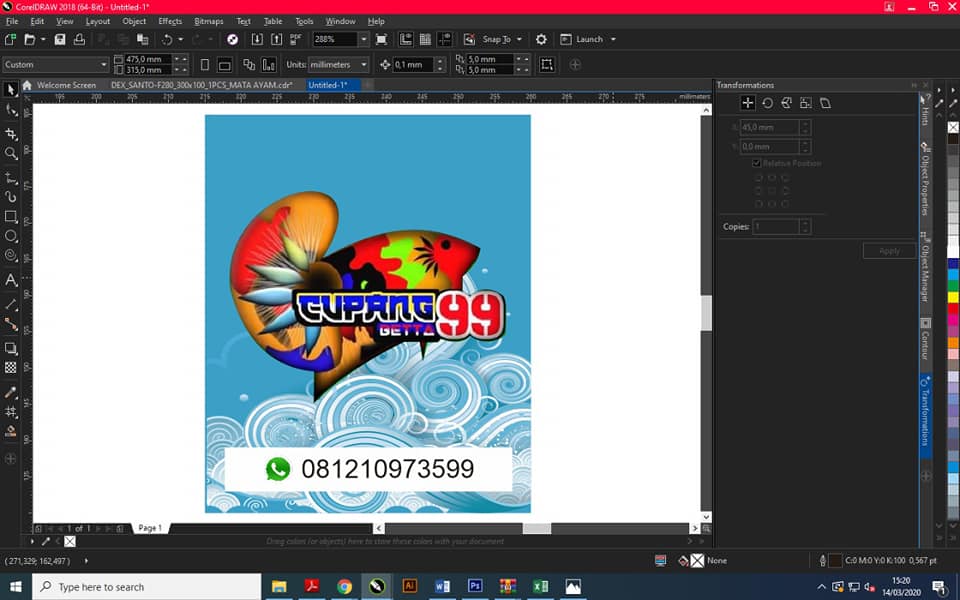Screen dimensions: 960x600
Task: Select the Shape tool
Action: click(10, 110)
